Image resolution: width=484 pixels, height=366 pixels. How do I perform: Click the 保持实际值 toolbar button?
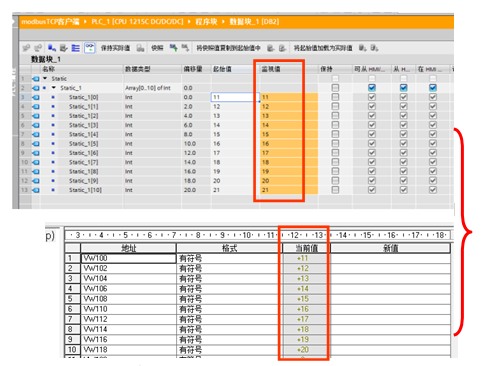coord(115,48)
